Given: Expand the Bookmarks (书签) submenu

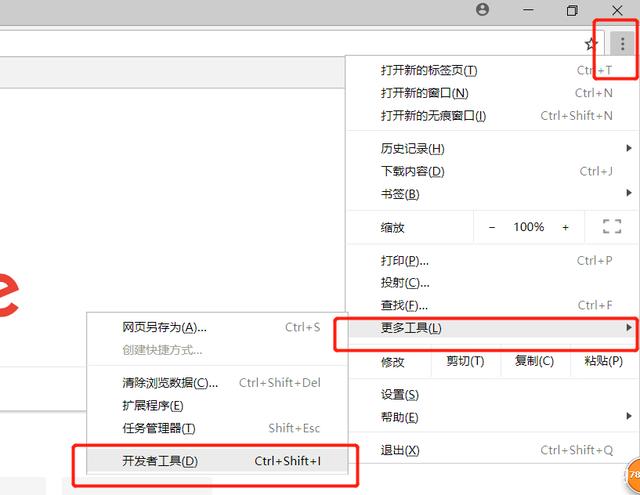Looking at the screenshot, I should click(491, 194).
